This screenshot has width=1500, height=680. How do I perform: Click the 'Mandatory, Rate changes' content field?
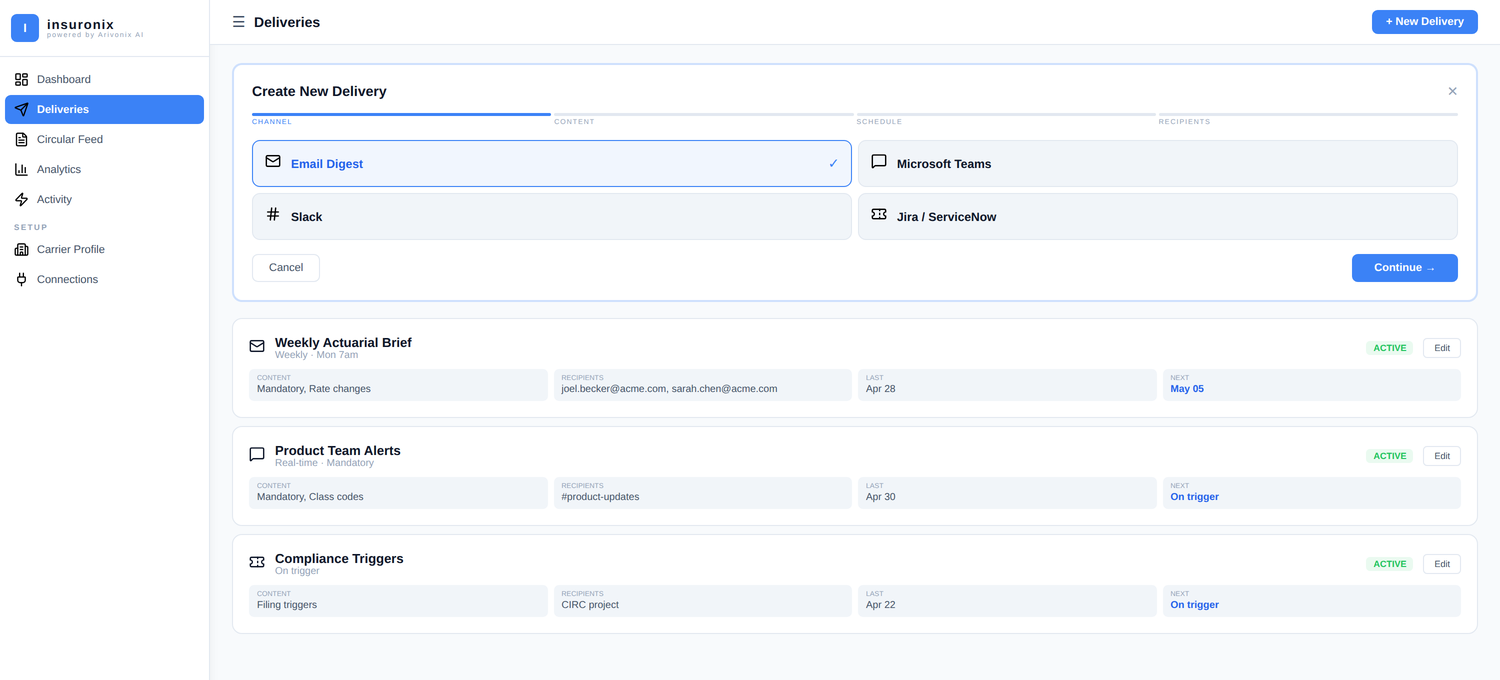click(x=398, y=385)
